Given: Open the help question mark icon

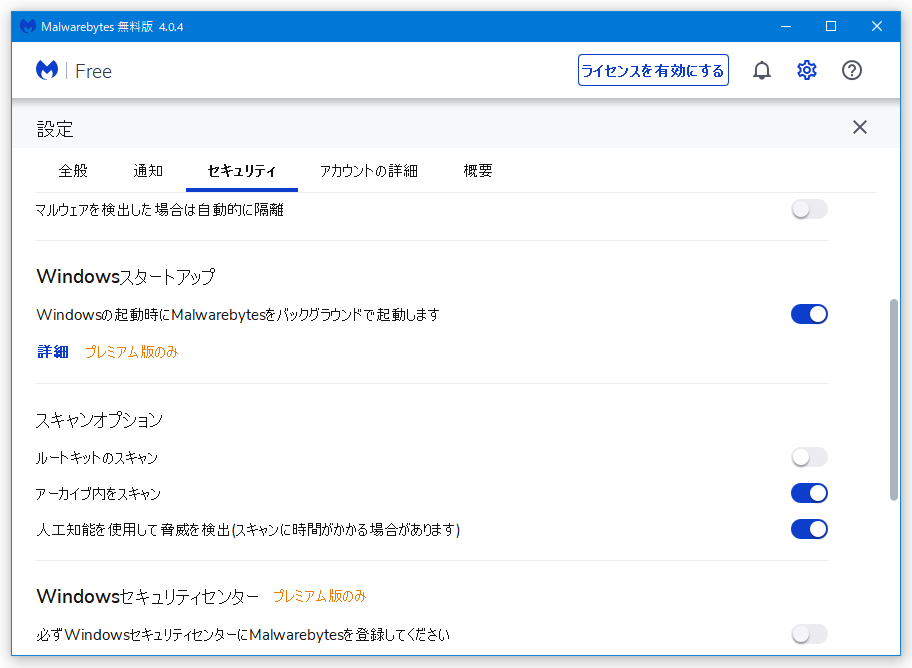Looking at the screenshot, I should (852, 70).
